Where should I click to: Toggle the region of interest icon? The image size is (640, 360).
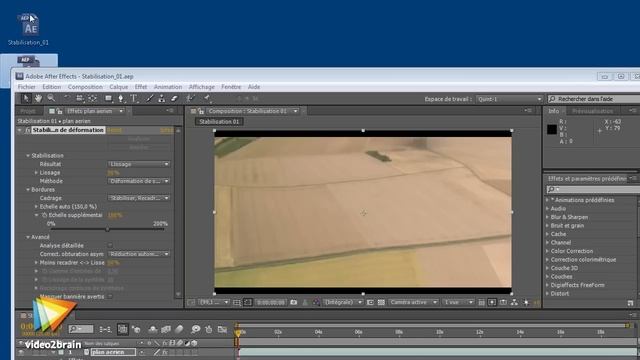pyautogui.click(x=370, y=302)
